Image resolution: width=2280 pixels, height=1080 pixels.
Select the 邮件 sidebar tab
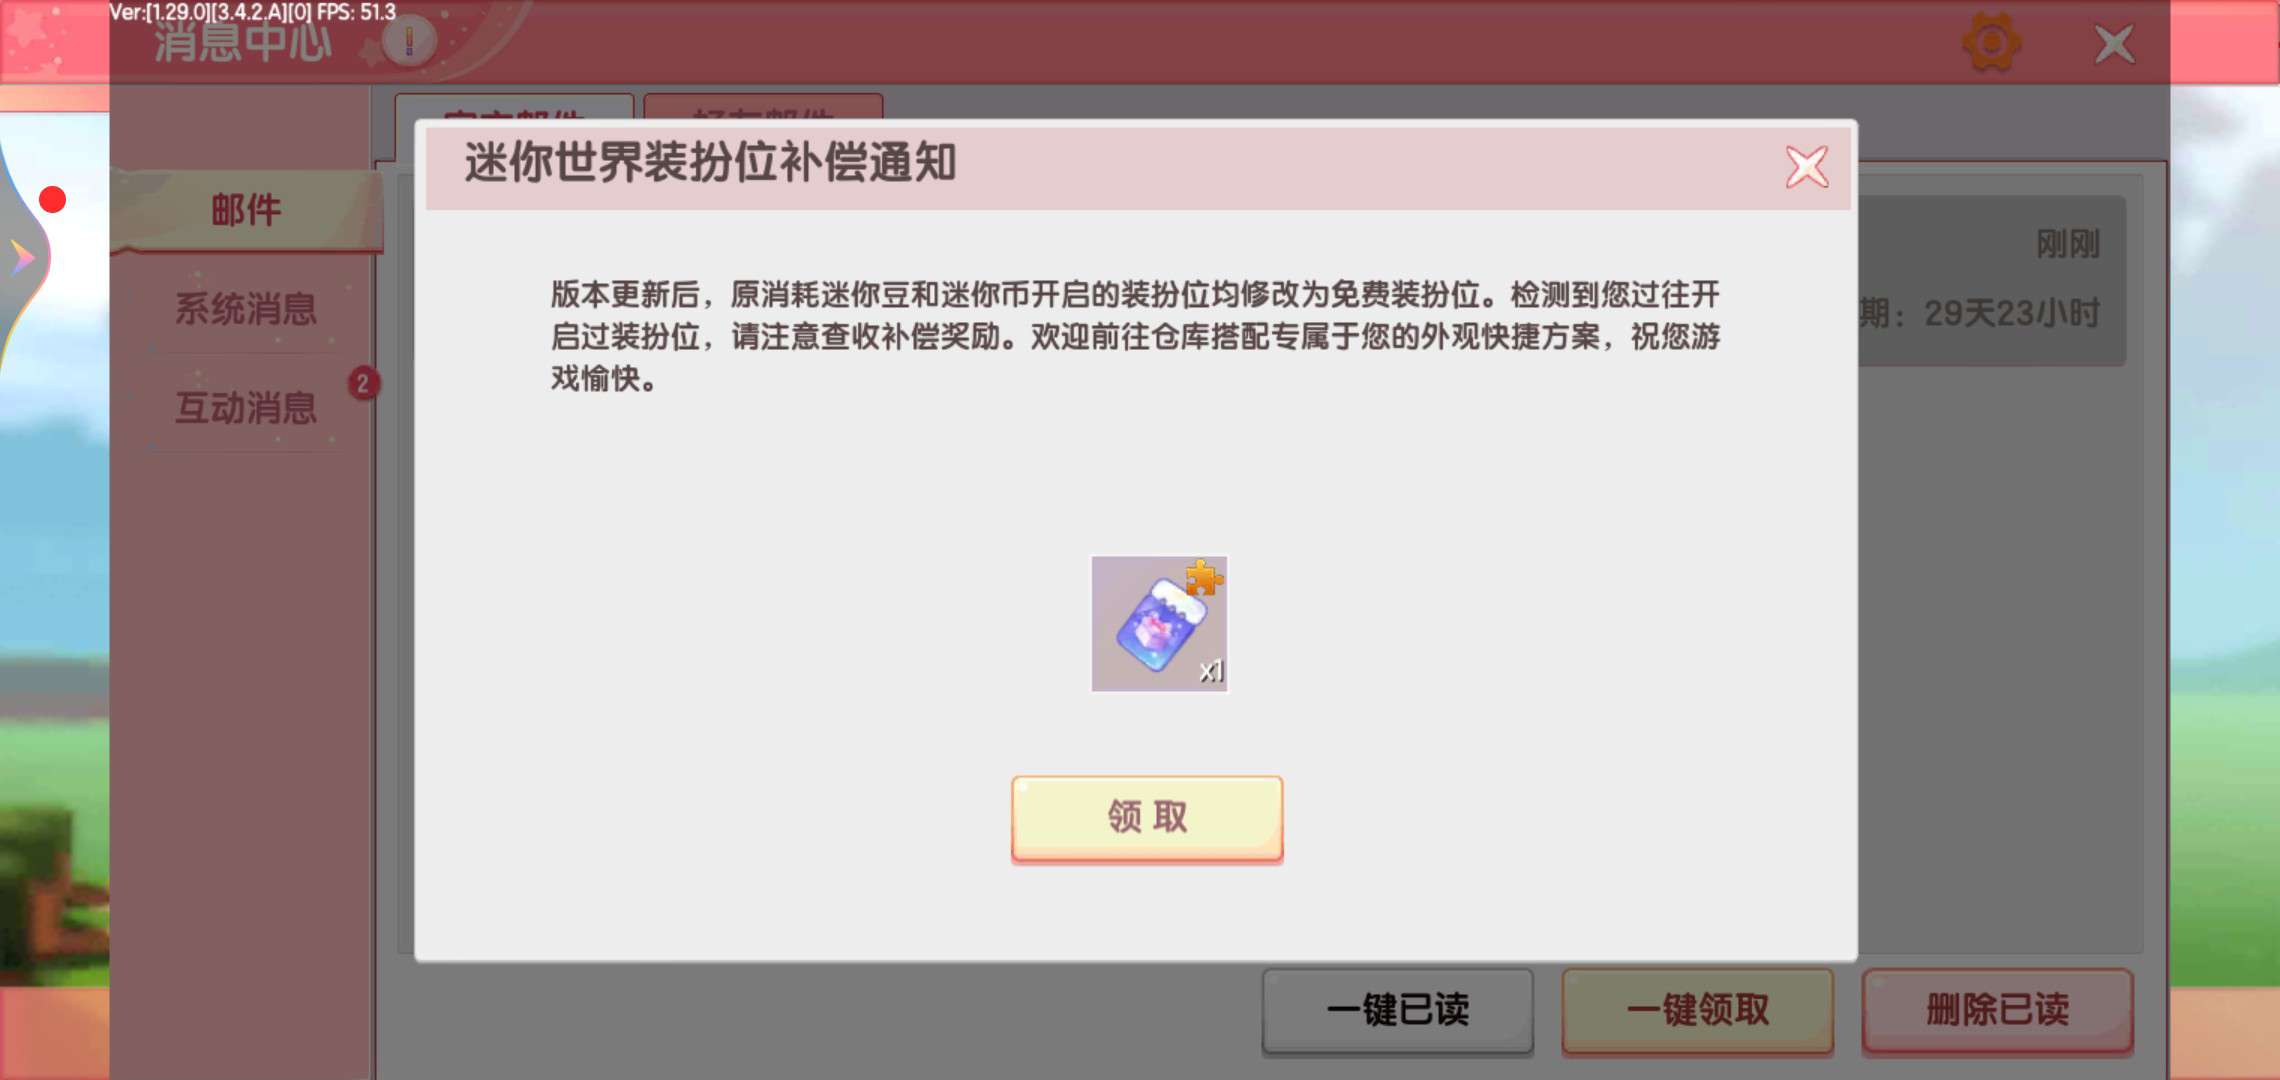pyautogui.click(x=246, y=210)
